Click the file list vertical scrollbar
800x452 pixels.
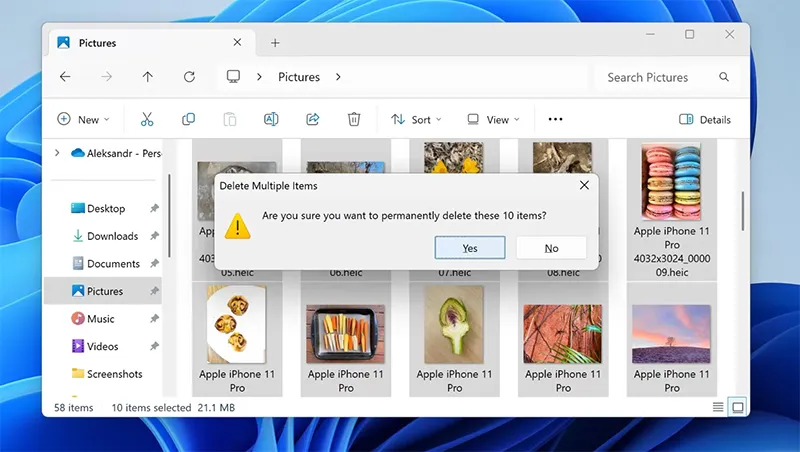point(743,211)
